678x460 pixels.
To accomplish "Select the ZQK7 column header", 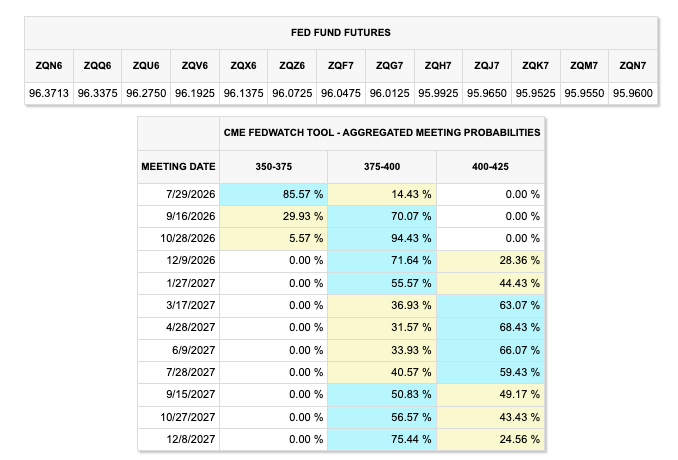I will (x=535, y=66).
